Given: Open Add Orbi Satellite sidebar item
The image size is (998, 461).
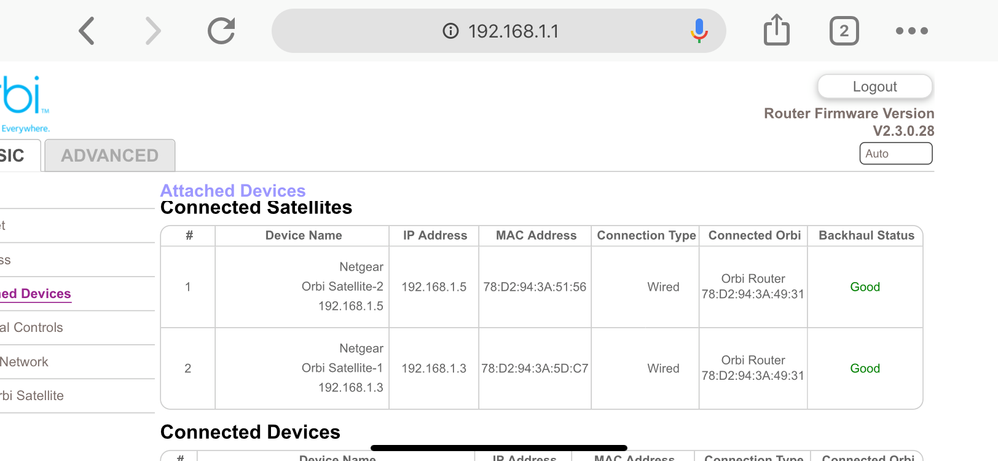Looking at the screenshot, I should (x=32, y=395).
